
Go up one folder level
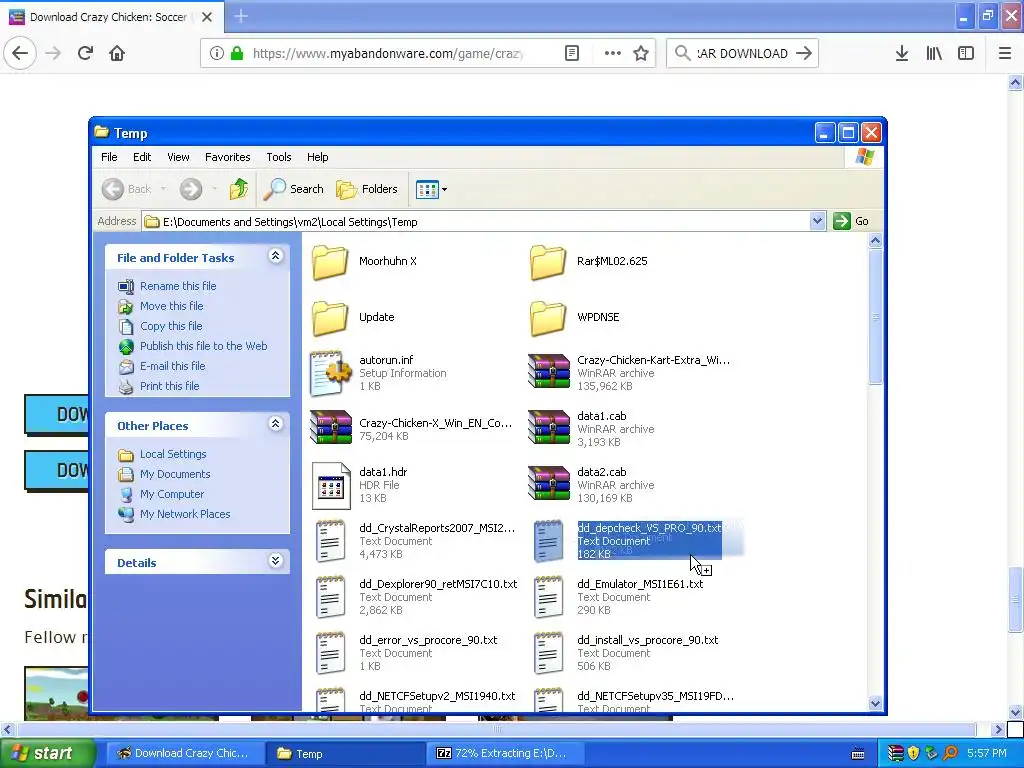[x=239, y=189]
